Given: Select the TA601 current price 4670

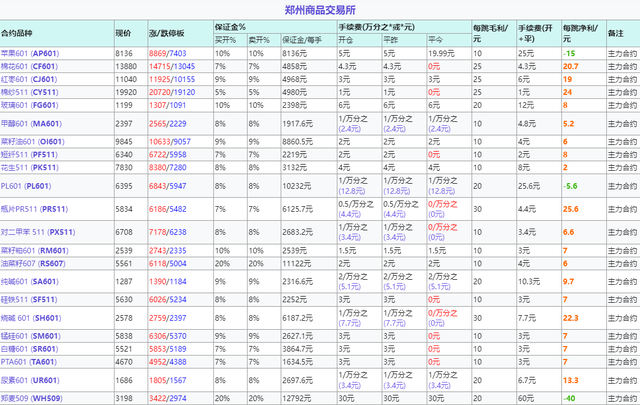Looking at the screenshot, I should 124,362.
